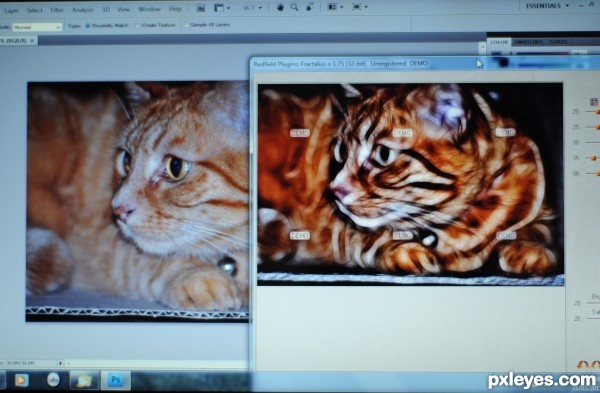Screen dimensions: 600x393
Task: Launch Bridge from the application bar
Action: 201,8
